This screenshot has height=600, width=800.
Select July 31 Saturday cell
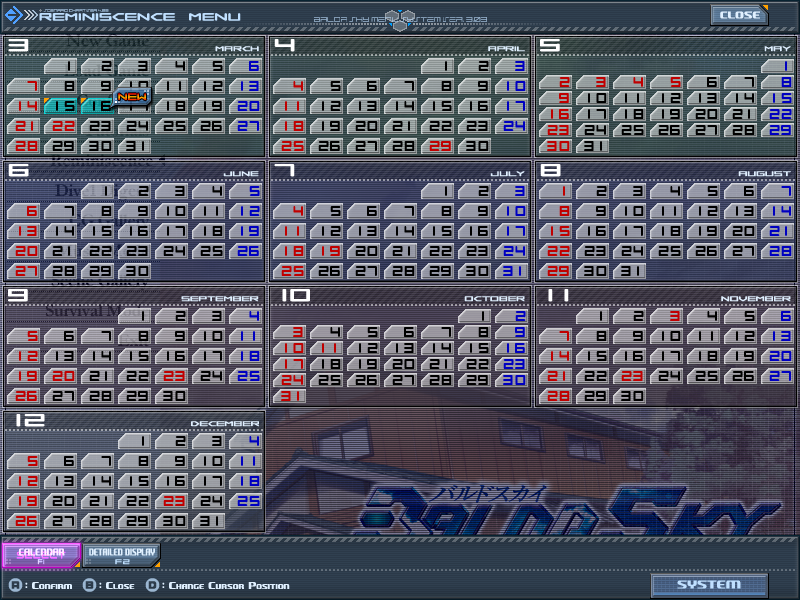point(512,270)
